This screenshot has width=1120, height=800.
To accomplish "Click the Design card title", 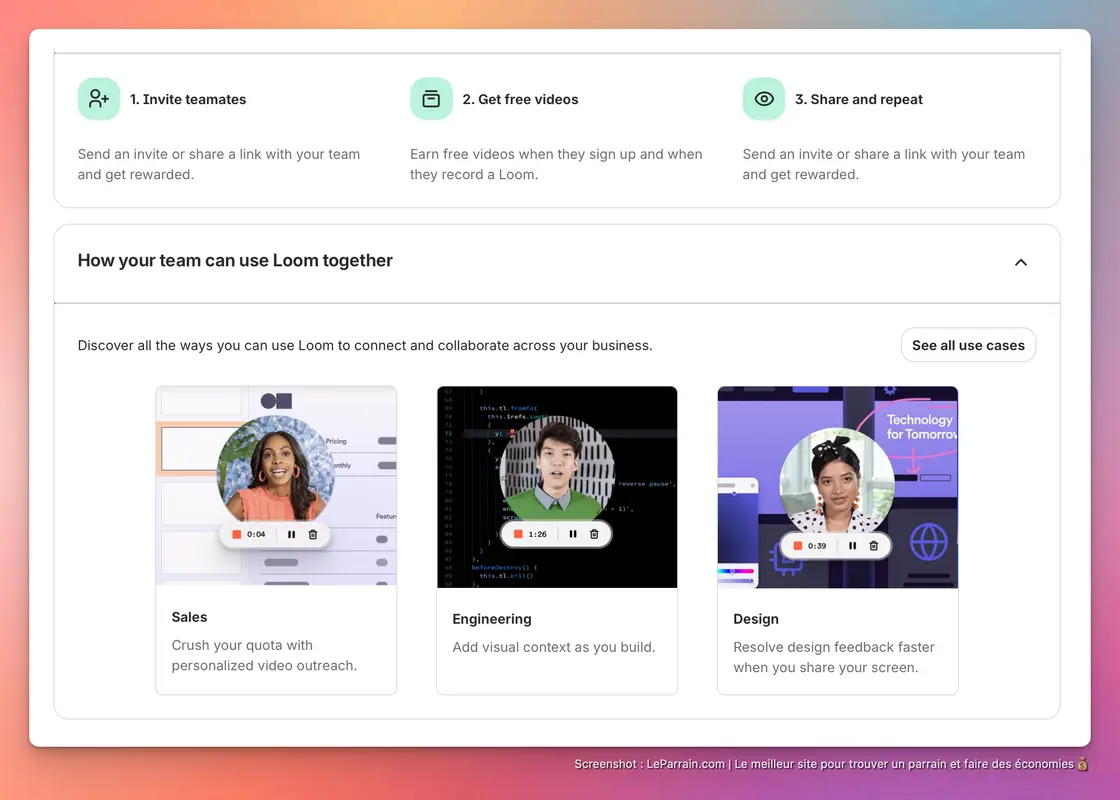I will (756, 619).
